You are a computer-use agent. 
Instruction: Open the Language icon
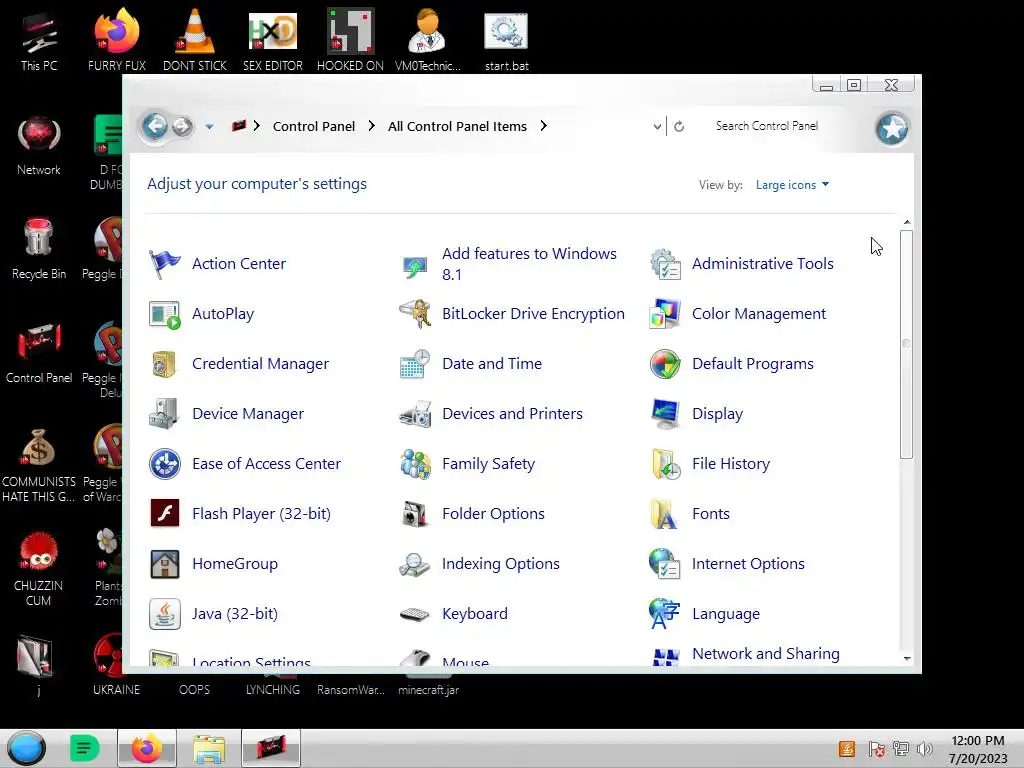pos(665,614)
